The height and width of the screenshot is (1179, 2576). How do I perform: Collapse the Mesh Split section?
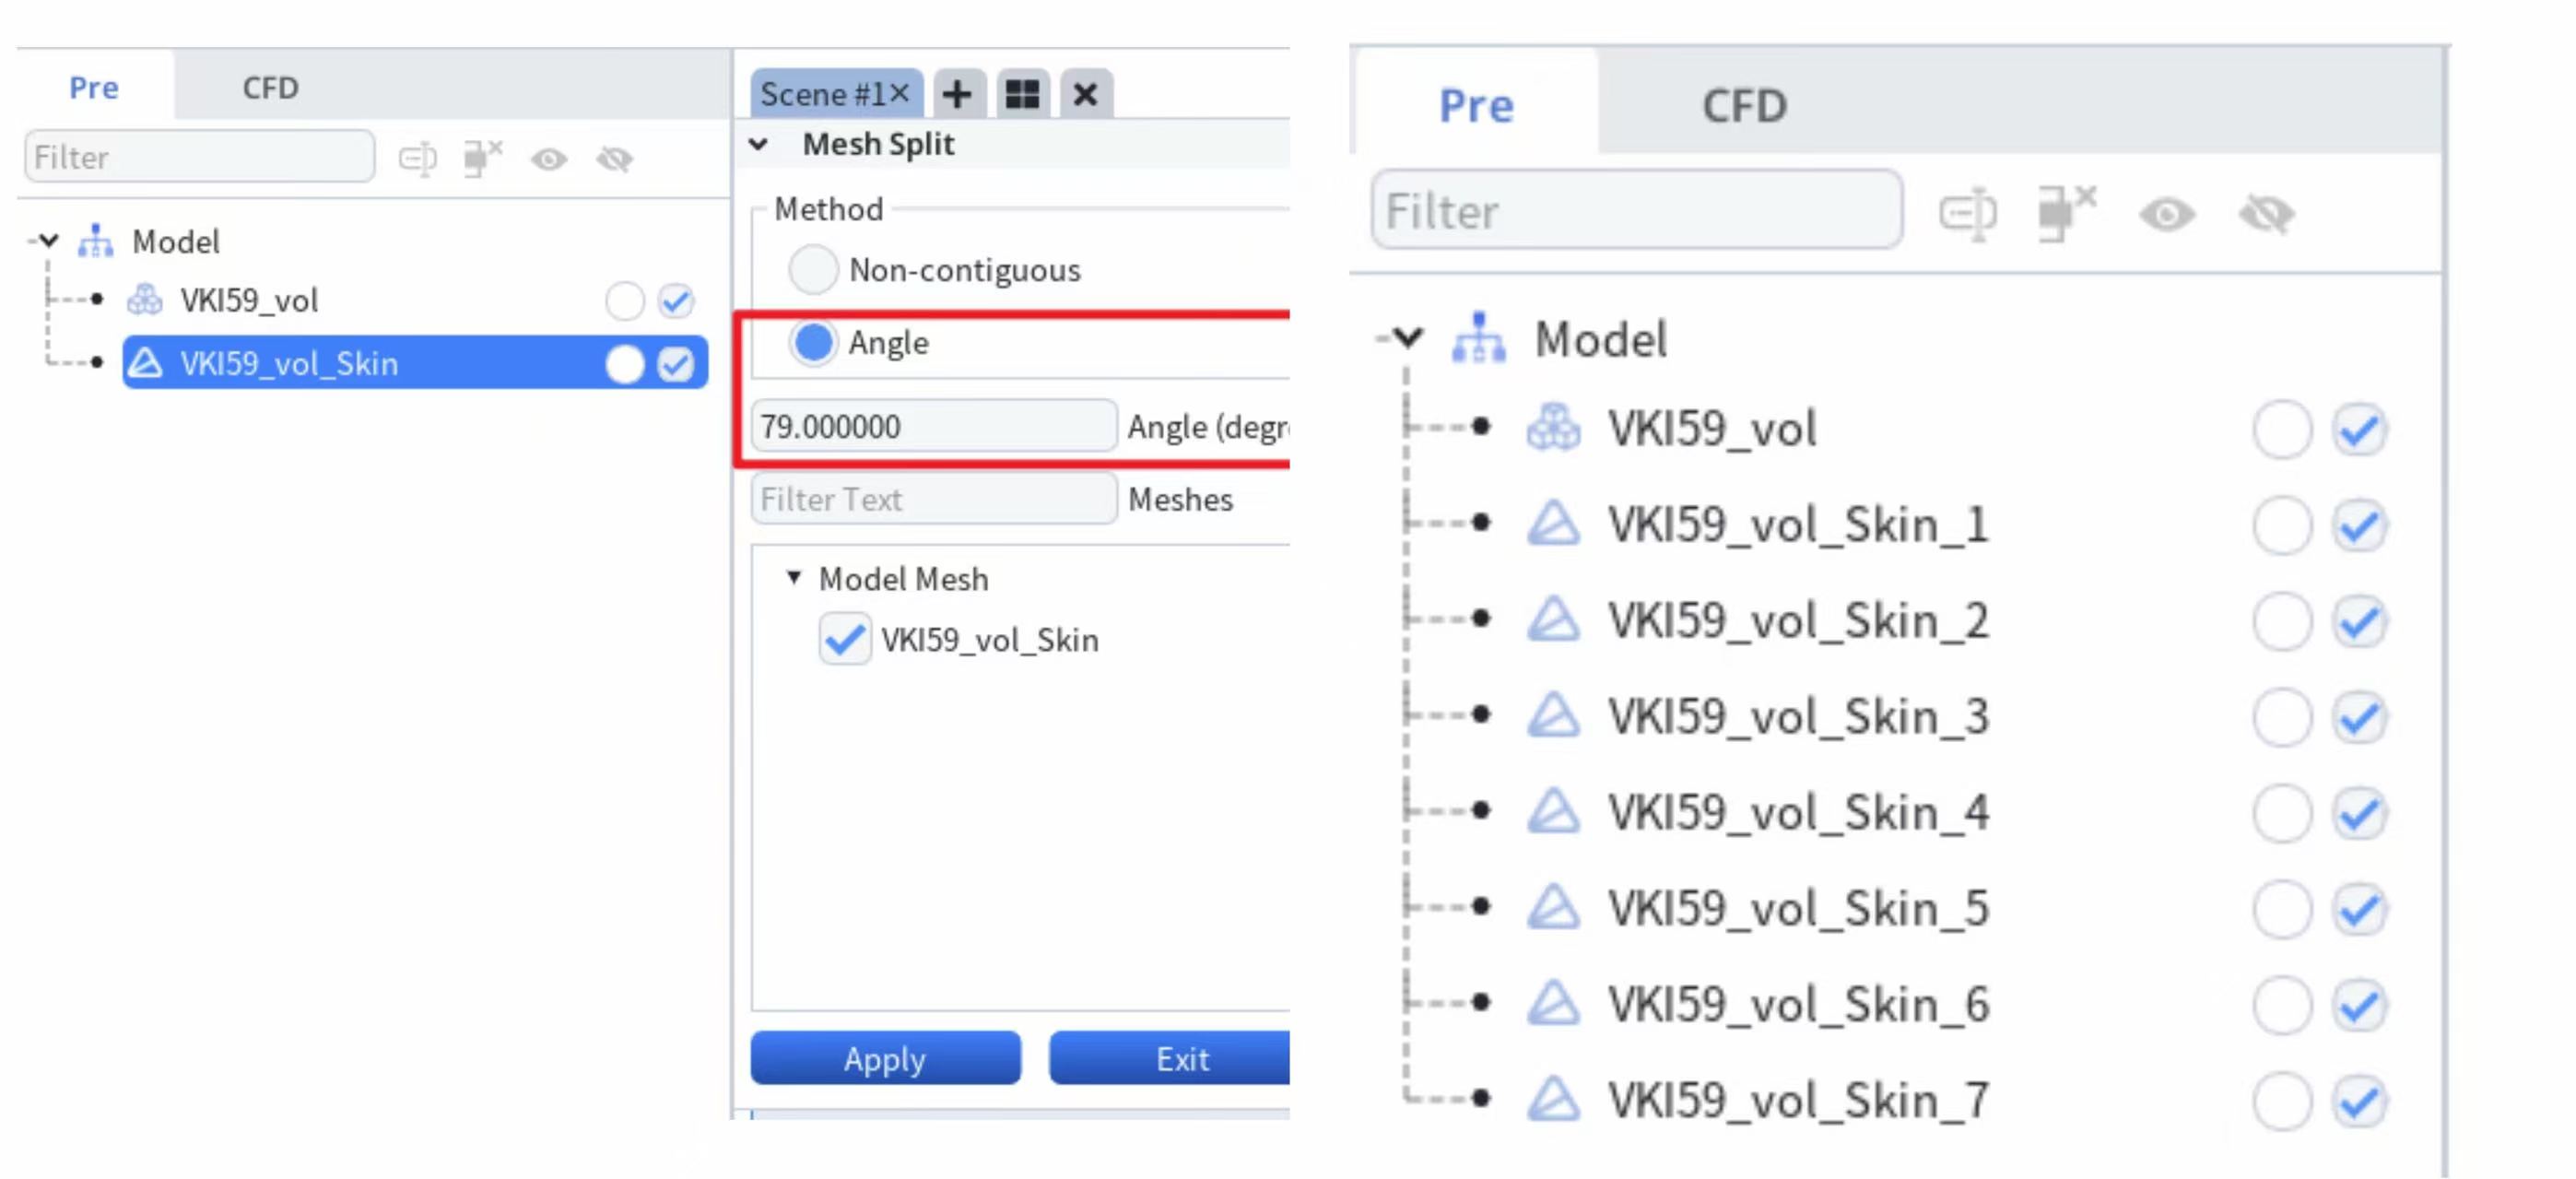(759, 145)
